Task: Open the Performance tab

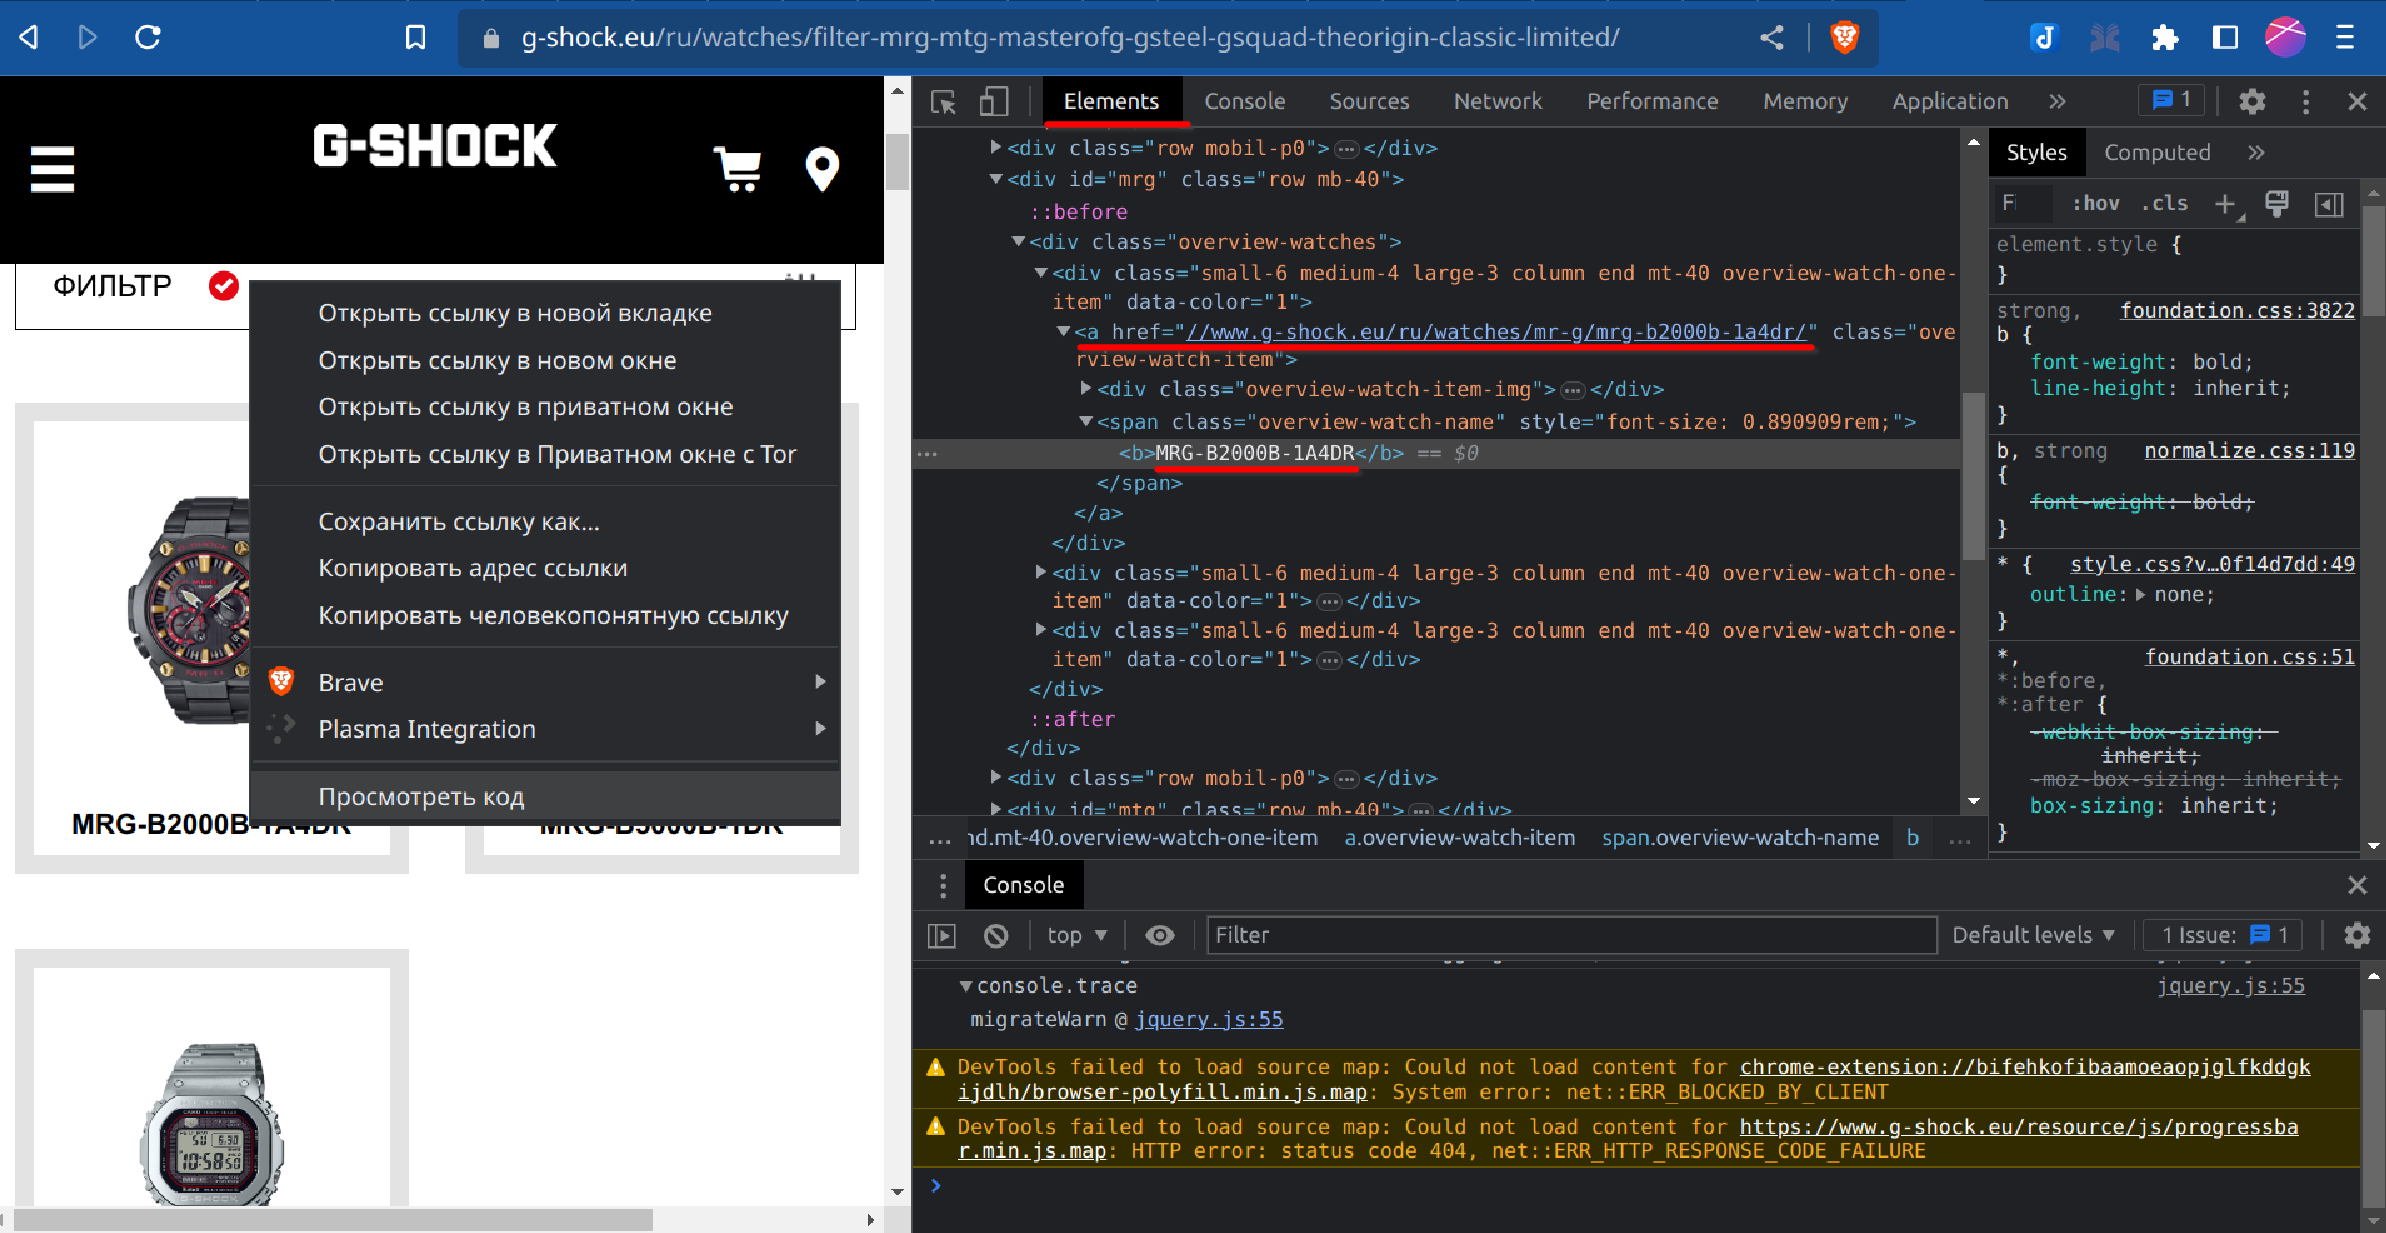Action: tap(1652, 102)
